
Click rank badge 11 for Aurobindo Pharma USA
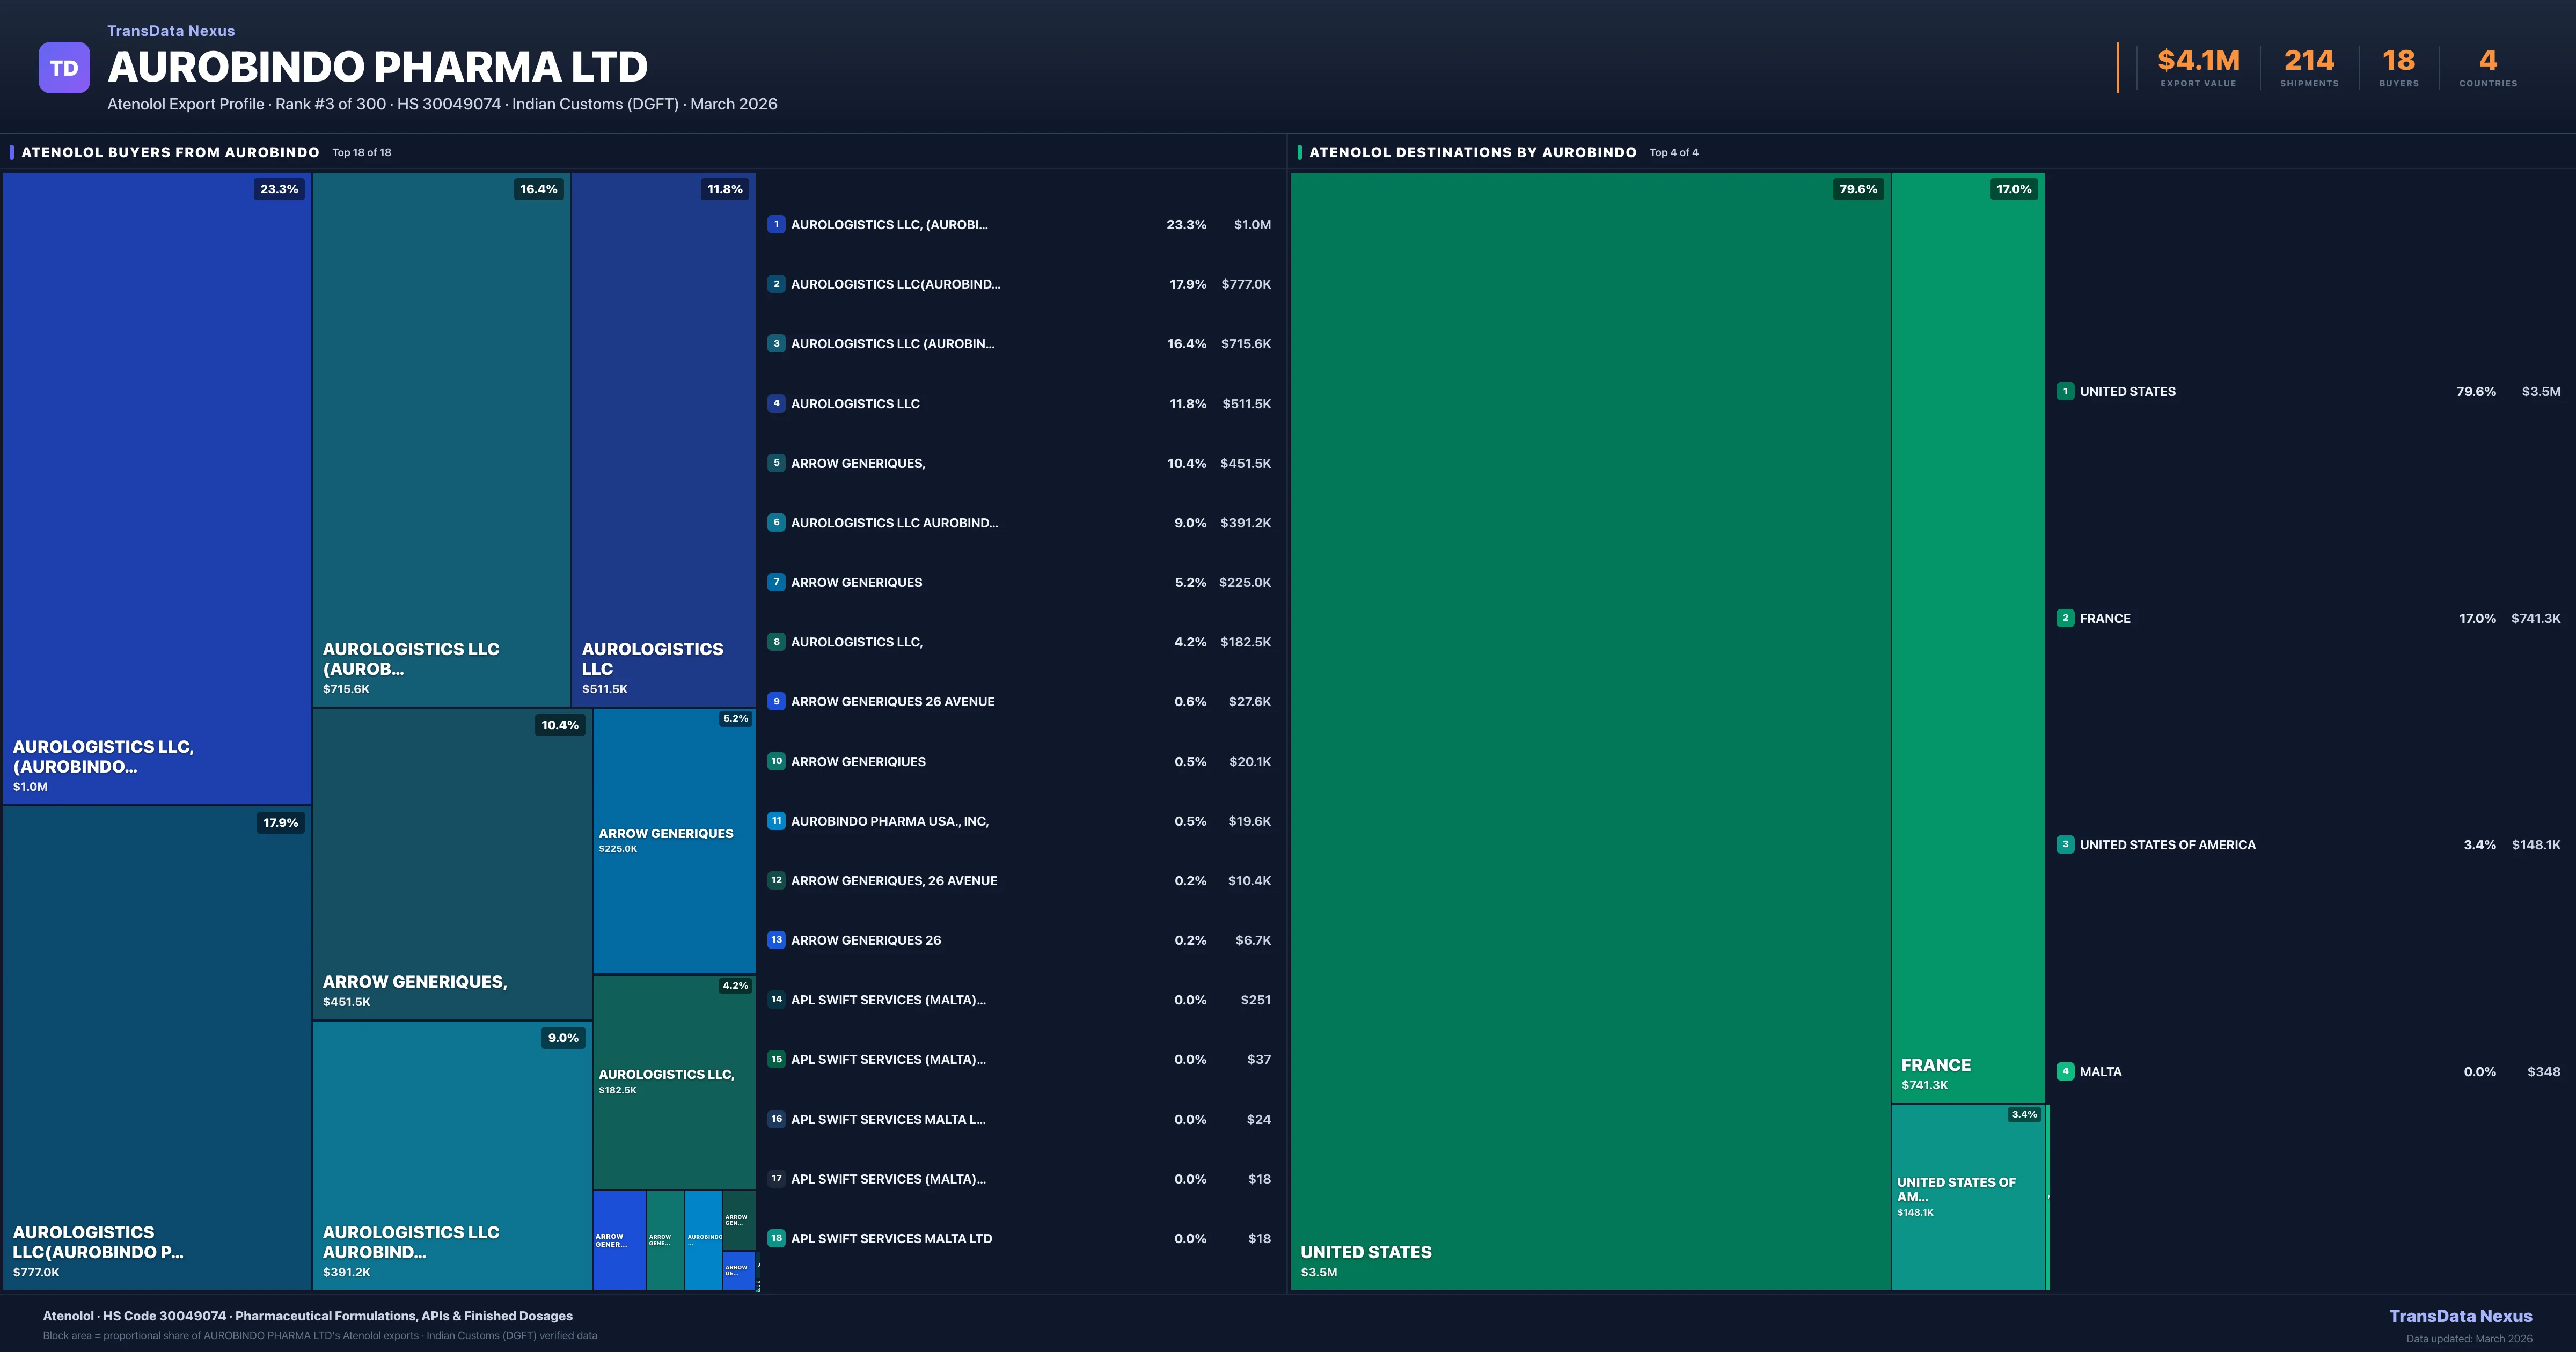pyautogui.click(x=776, y=821)
